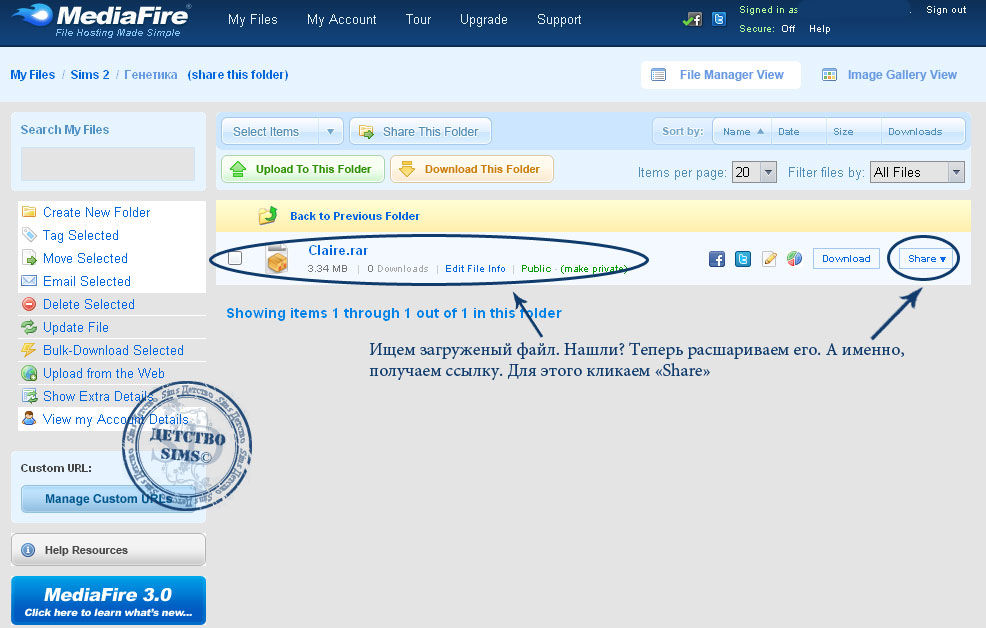Click the Facebook icon in the header
The image size is (986, 628).
692,19
